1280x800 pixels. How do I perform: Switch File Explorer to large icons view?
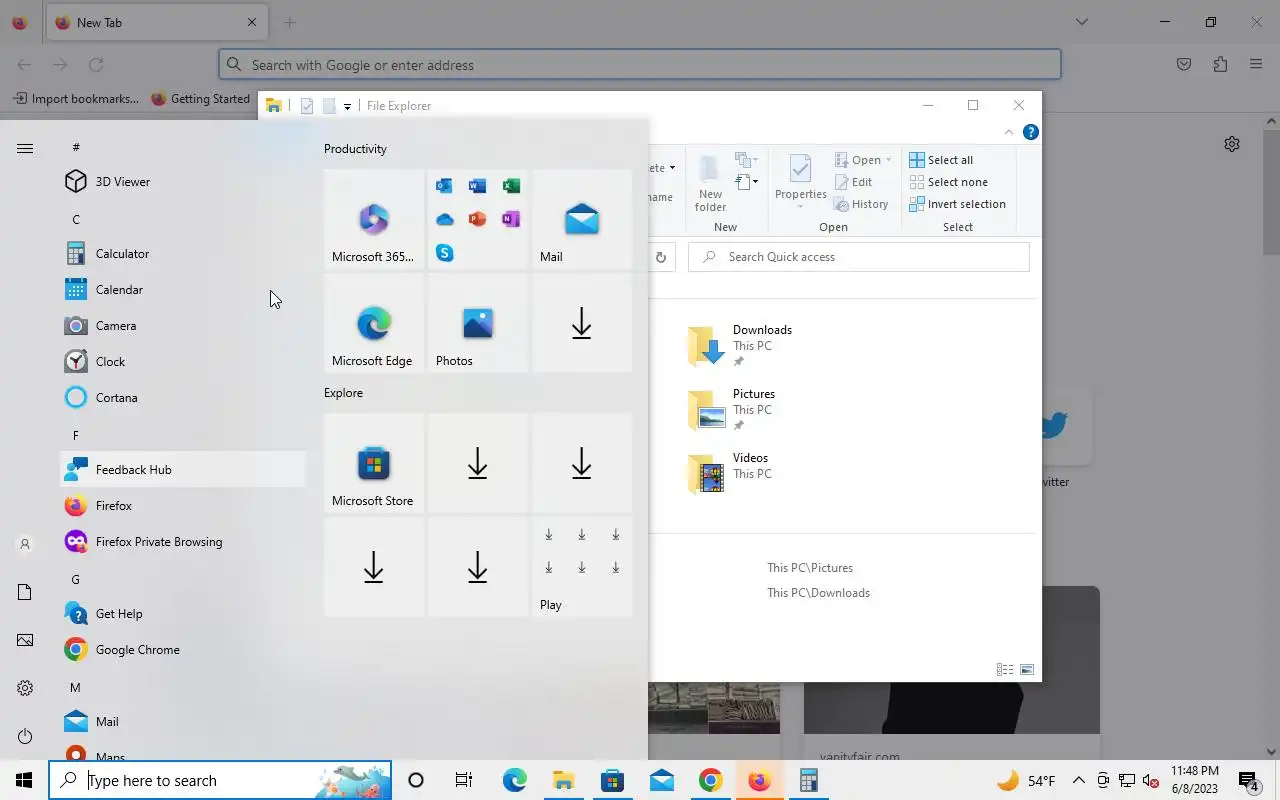(x=1027, y=670)
